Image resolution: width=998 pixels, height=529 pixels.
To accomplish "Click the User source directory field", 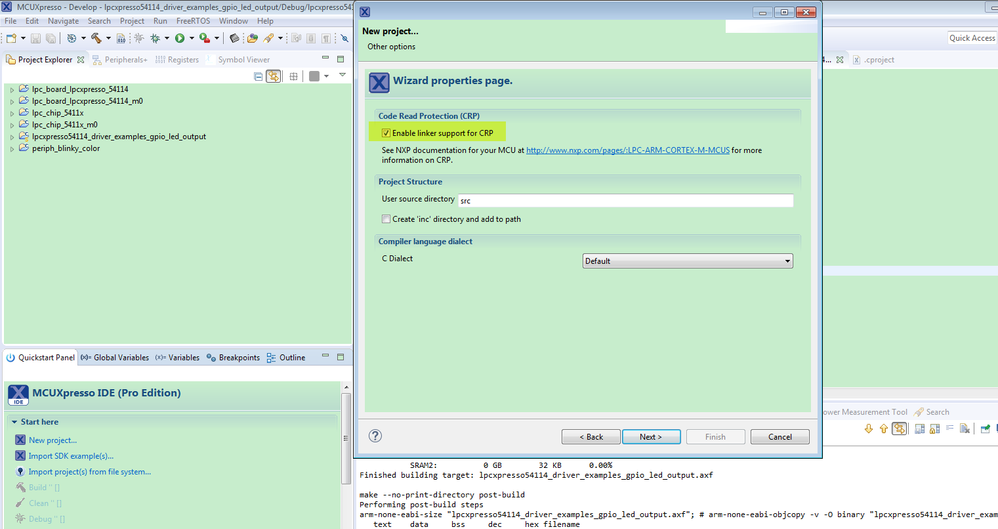I will click(x=626, y=201).
